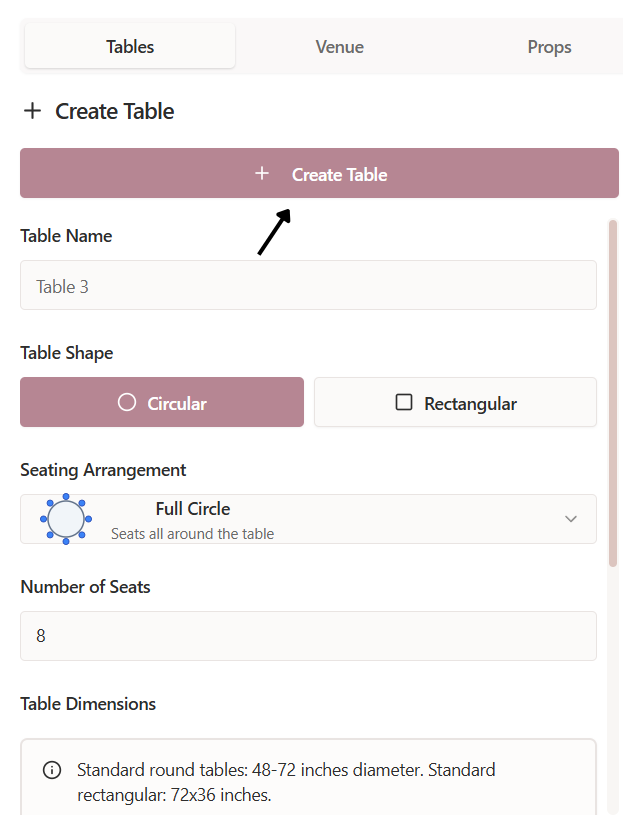Screen dimensions: 623x830
Task: Select the Rectangular table shape
Action: tap(455, 402)
